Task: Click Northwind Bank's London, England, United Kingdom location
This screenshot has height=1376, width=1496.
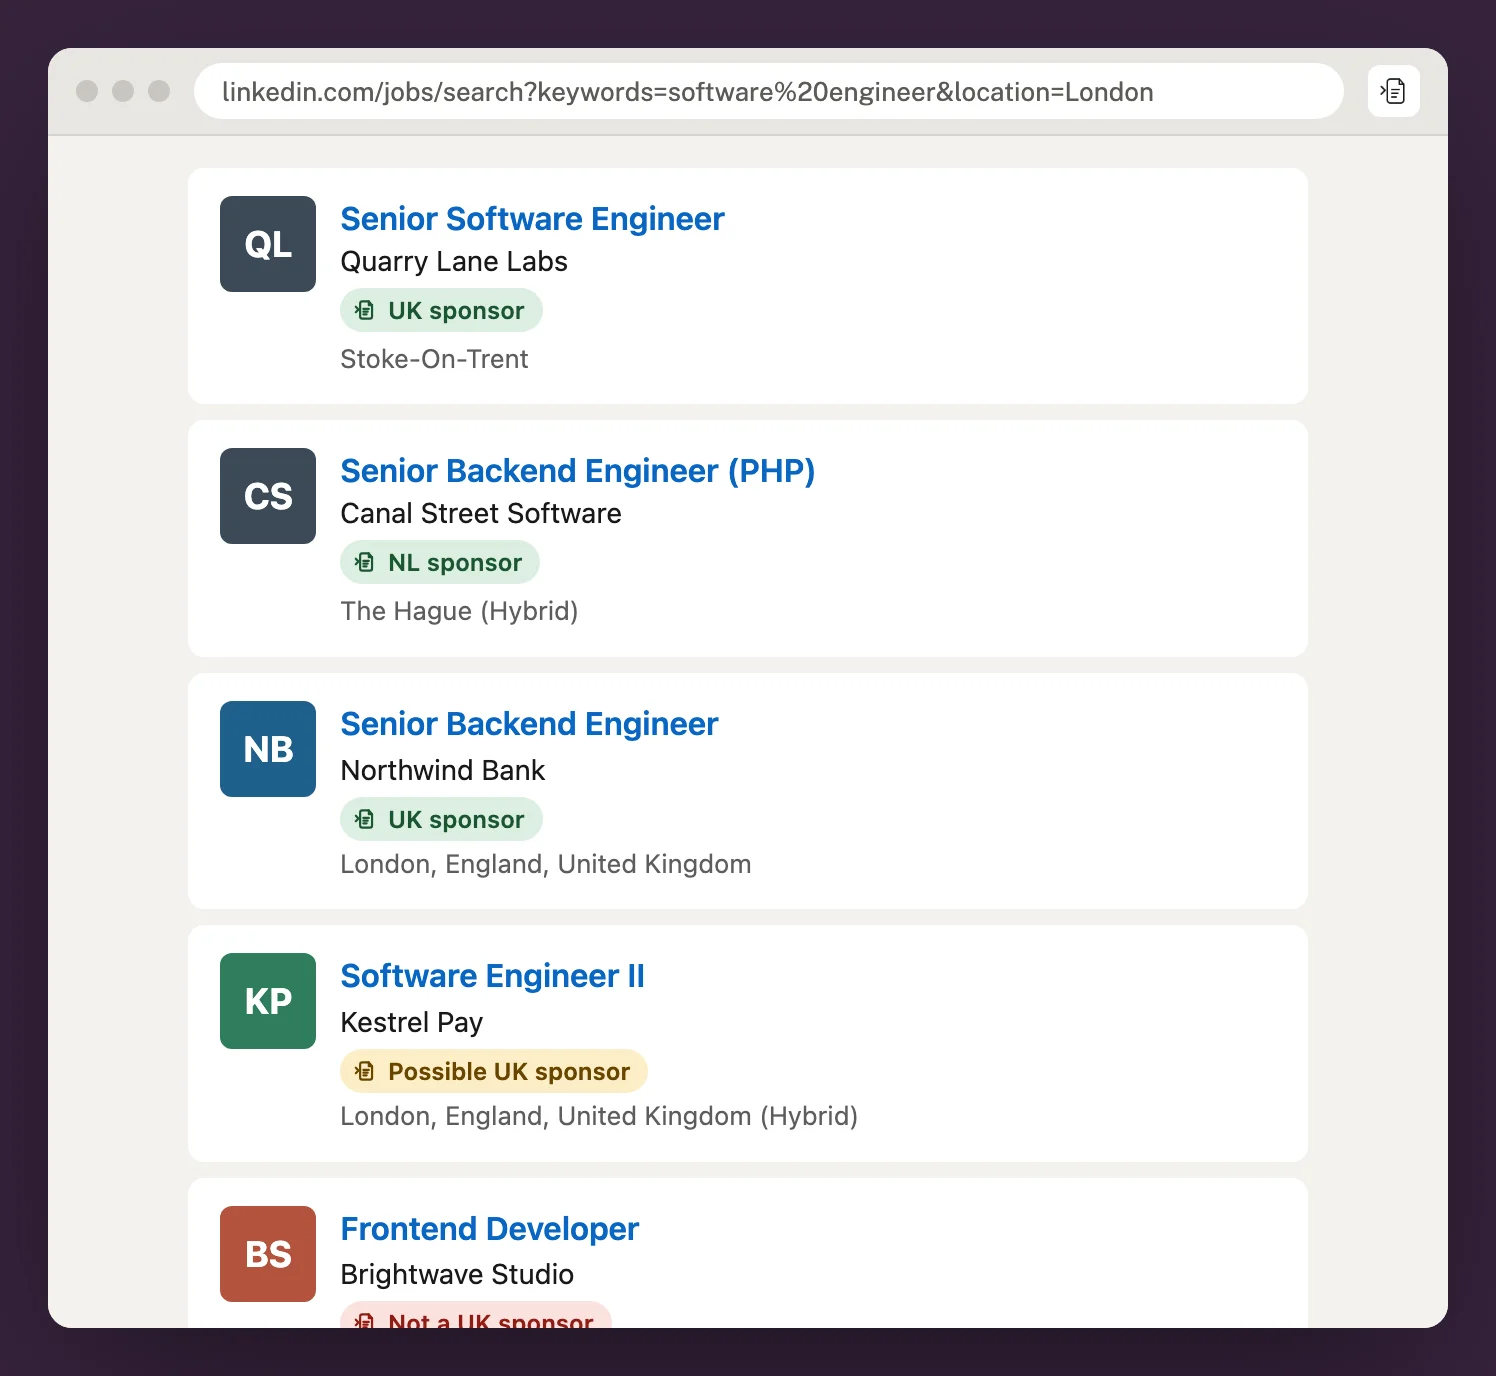Action: 546,864
